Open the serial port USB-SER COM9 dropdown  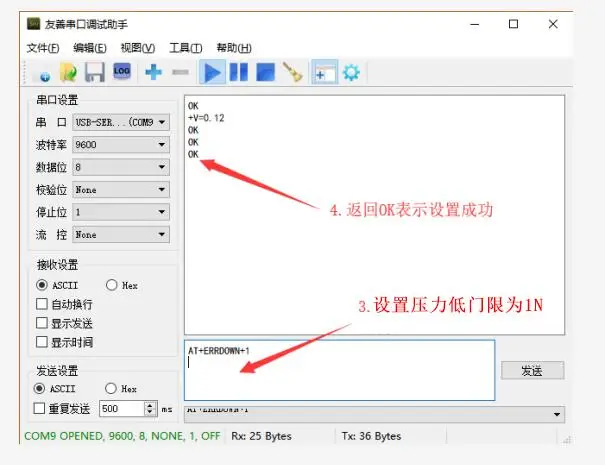(x=121, y=122)
